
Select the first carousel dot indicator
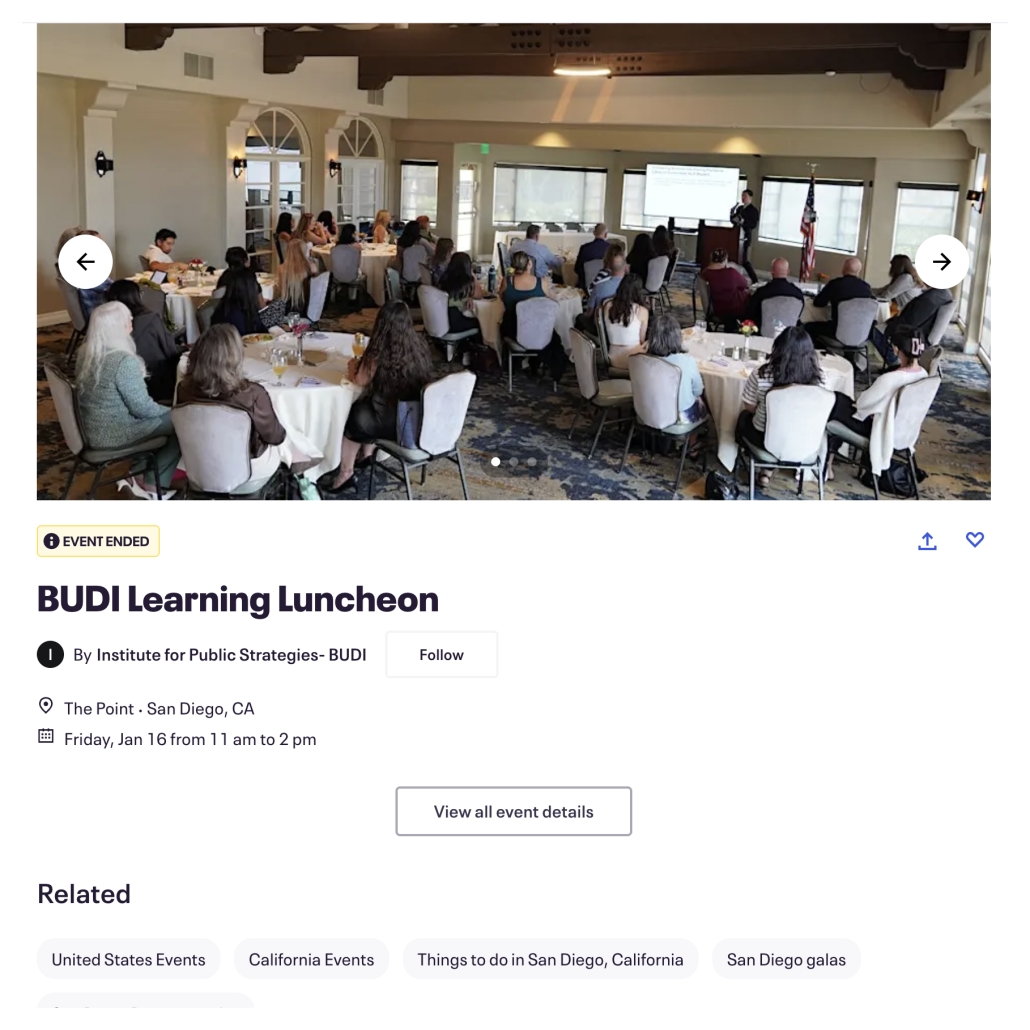pos(496,462)
